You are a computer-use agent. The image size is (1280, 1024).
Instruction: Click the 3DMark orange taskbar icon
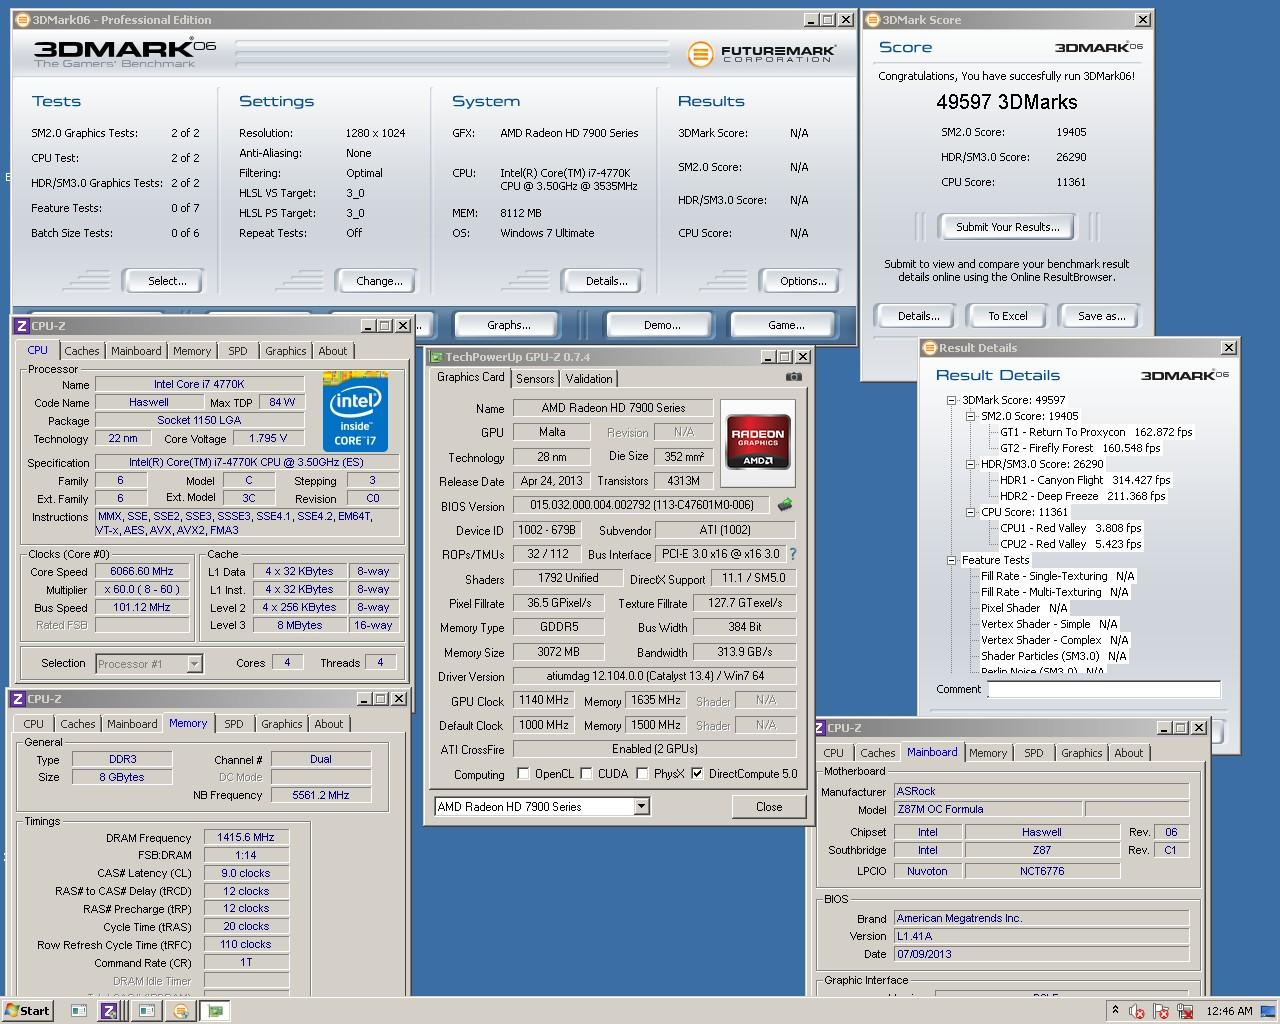tap(180, 1010)
